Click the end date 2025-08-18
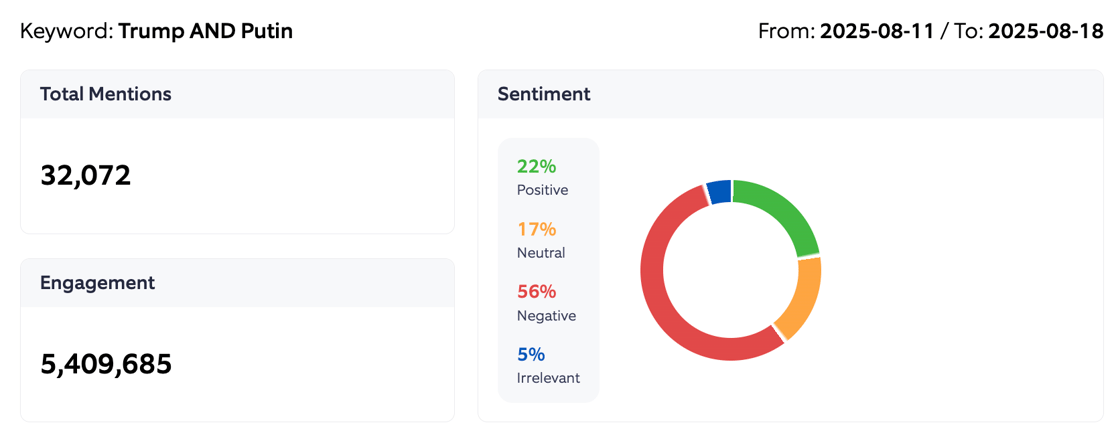This screenshot has width=1120, height=443. [x=1046, y=31]
